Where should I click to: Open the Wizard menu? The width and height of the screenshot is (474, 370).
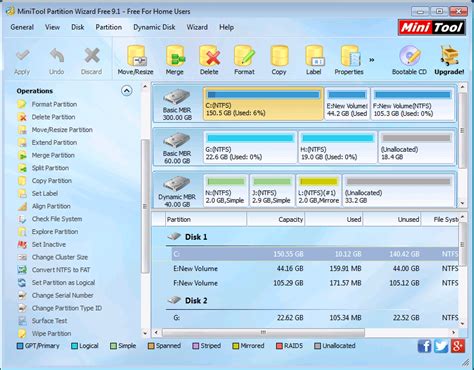[x=197, y=27]
